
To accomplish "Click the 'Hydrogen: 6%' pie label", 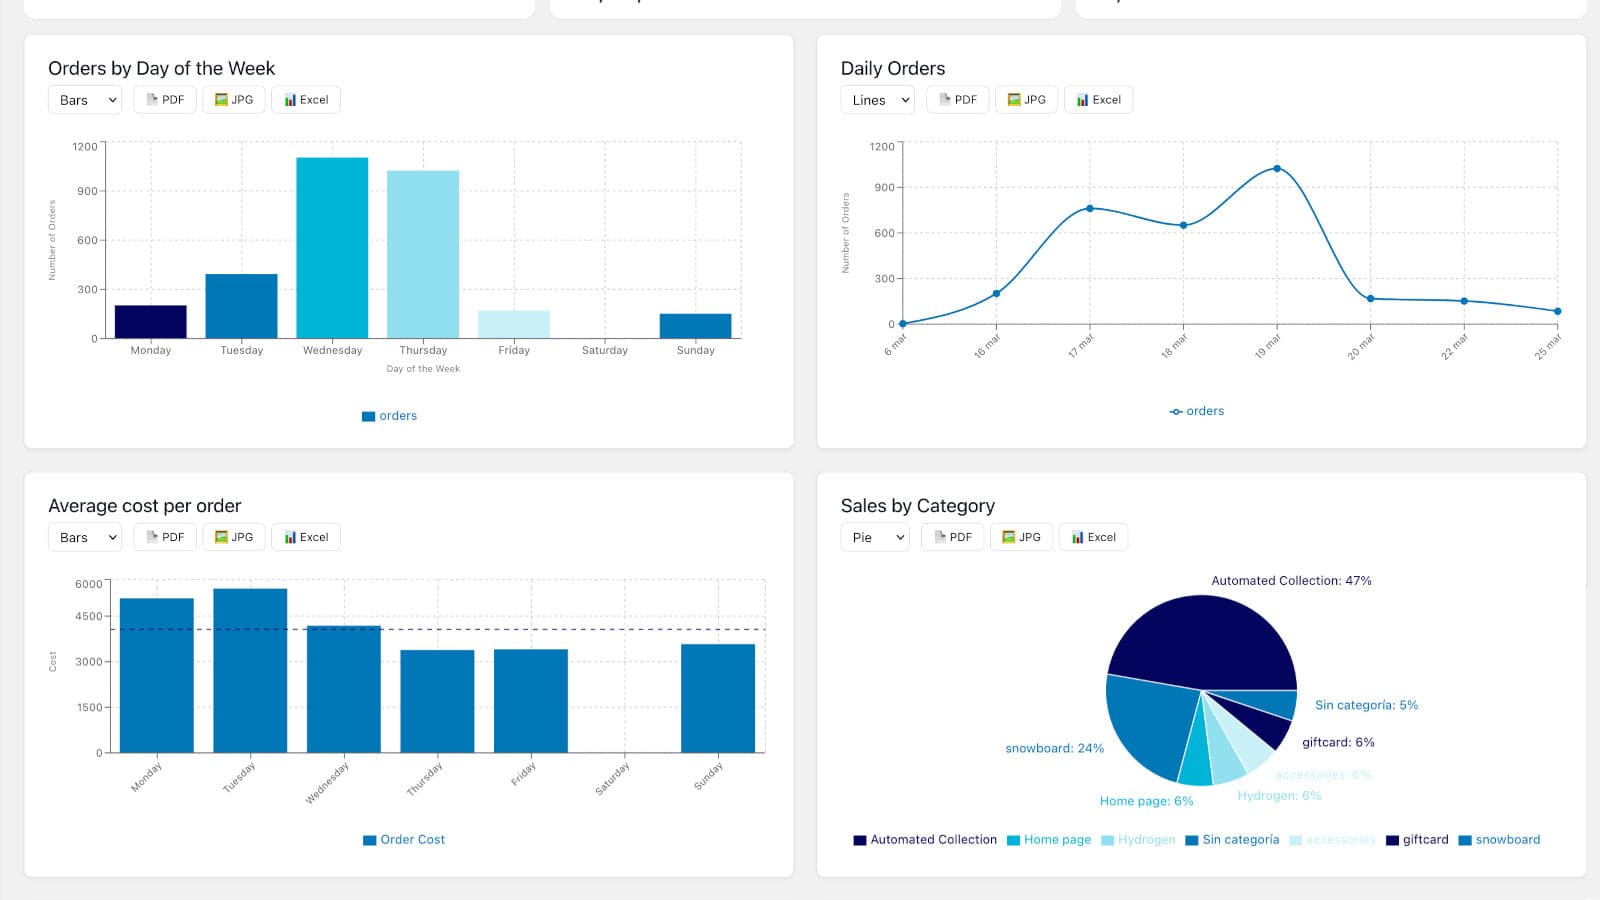I will (1279, 796).
